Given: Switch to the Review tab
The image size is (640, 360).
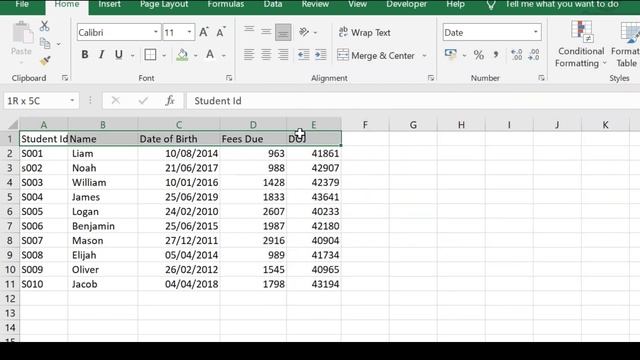Looking at the screenshot, I should coord(315,4).
